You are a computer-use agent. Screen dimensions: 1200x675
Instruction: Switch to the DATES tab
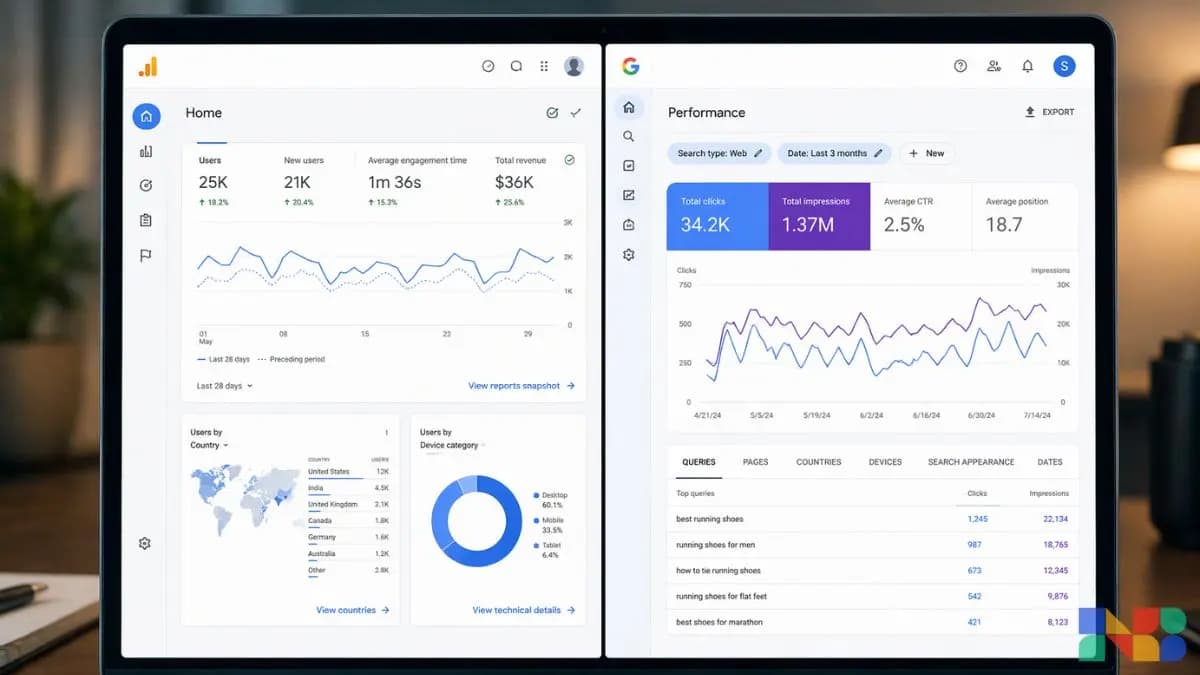point(1050,462)
